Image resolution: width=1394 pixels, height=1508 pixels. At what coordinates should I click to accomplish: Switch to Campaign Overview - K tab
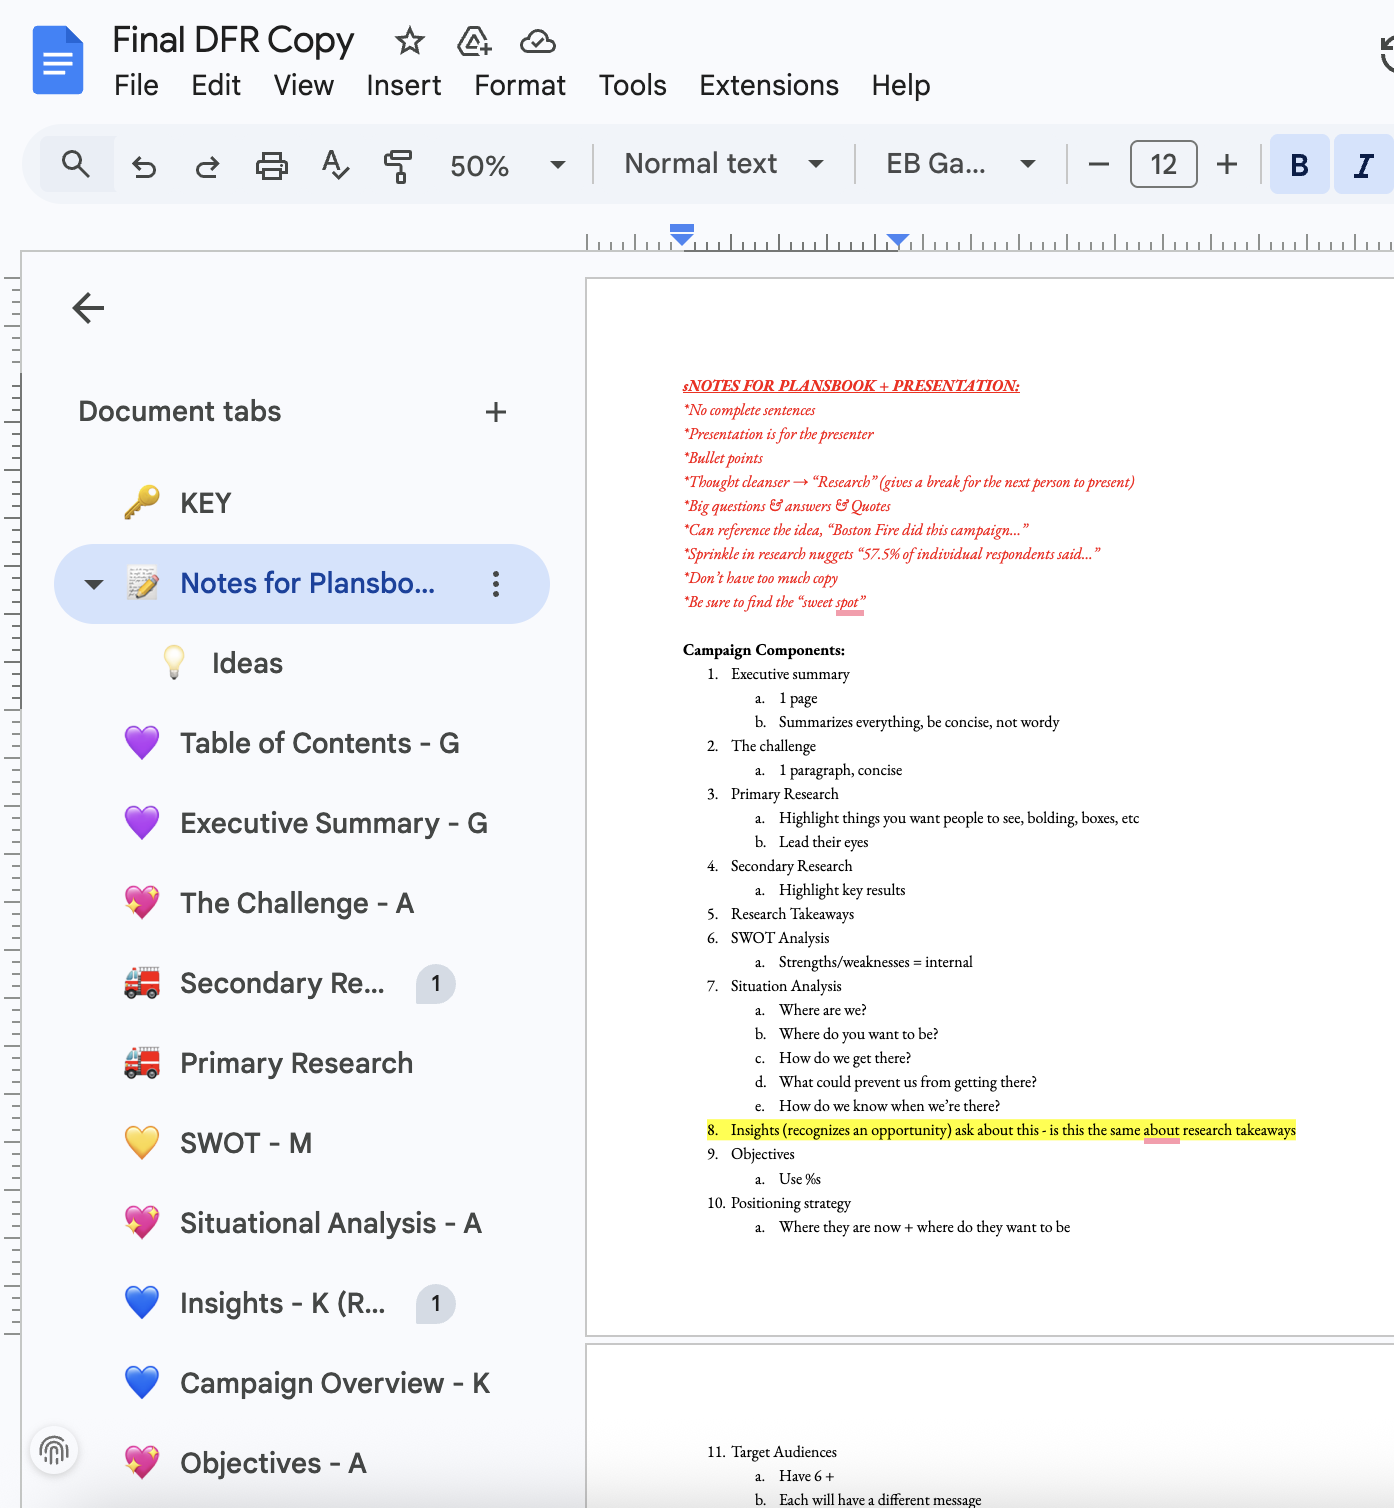302,1384
